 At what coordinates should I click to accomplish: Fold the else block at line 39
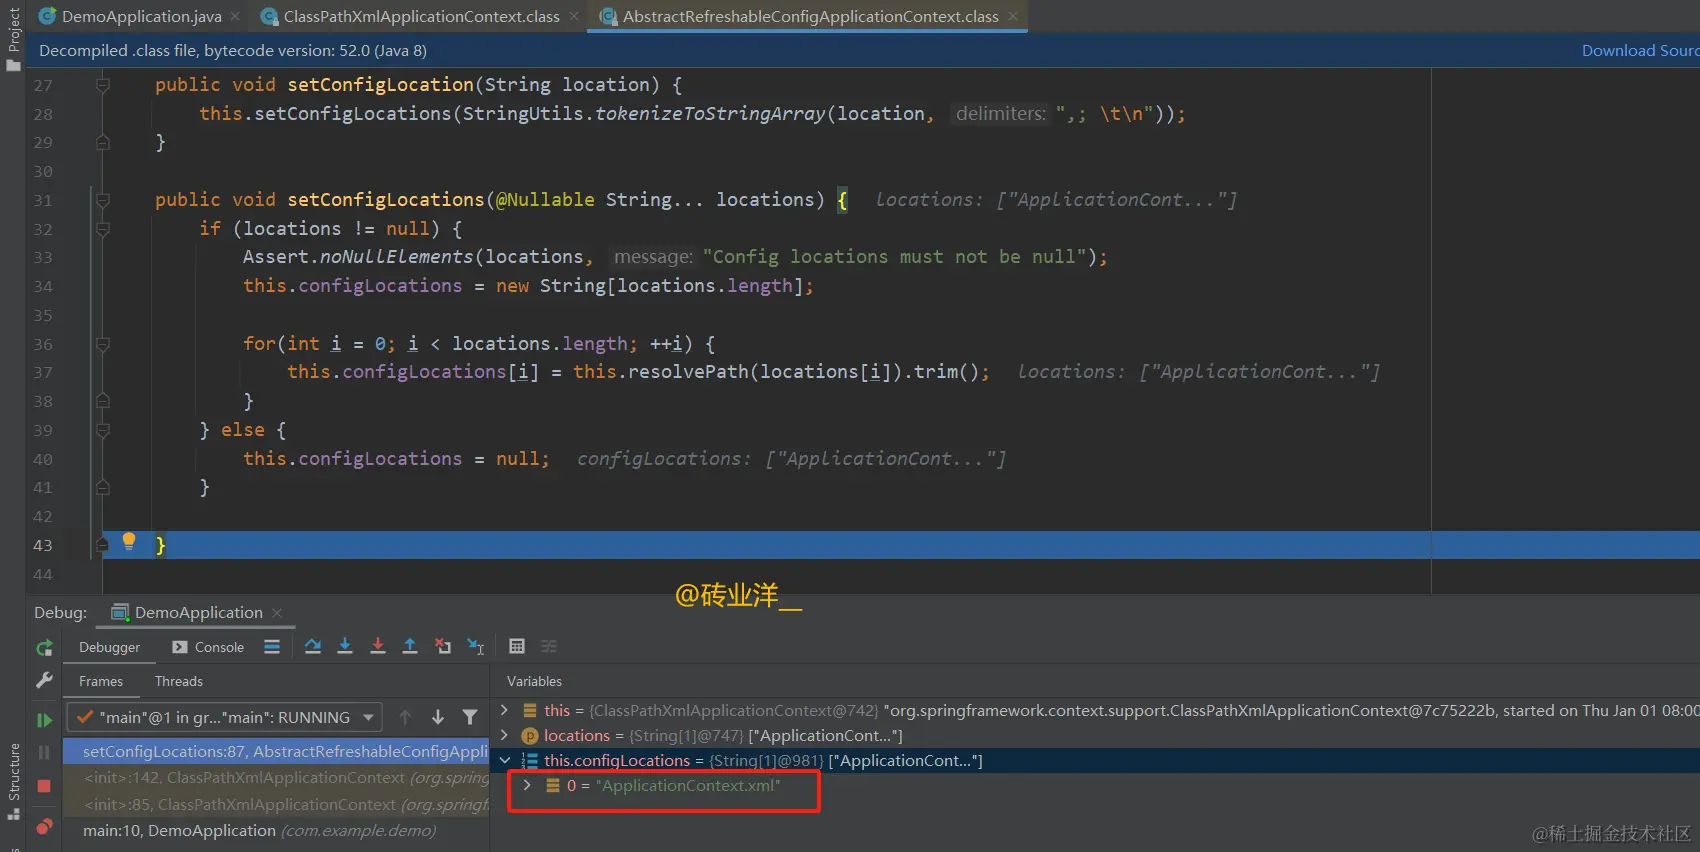click(x=102, y=430)
